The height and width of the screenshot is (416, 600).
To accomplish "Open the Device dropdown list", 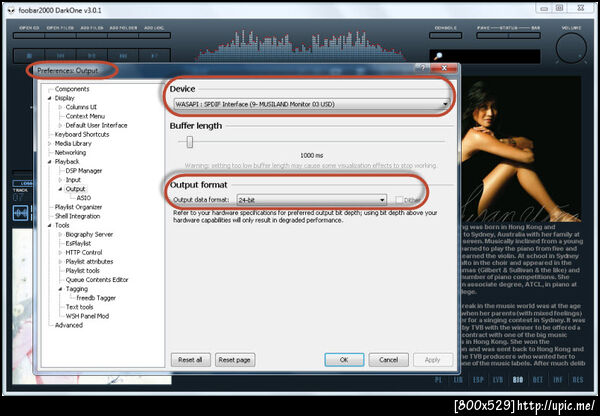I will [x=445, y=104].
